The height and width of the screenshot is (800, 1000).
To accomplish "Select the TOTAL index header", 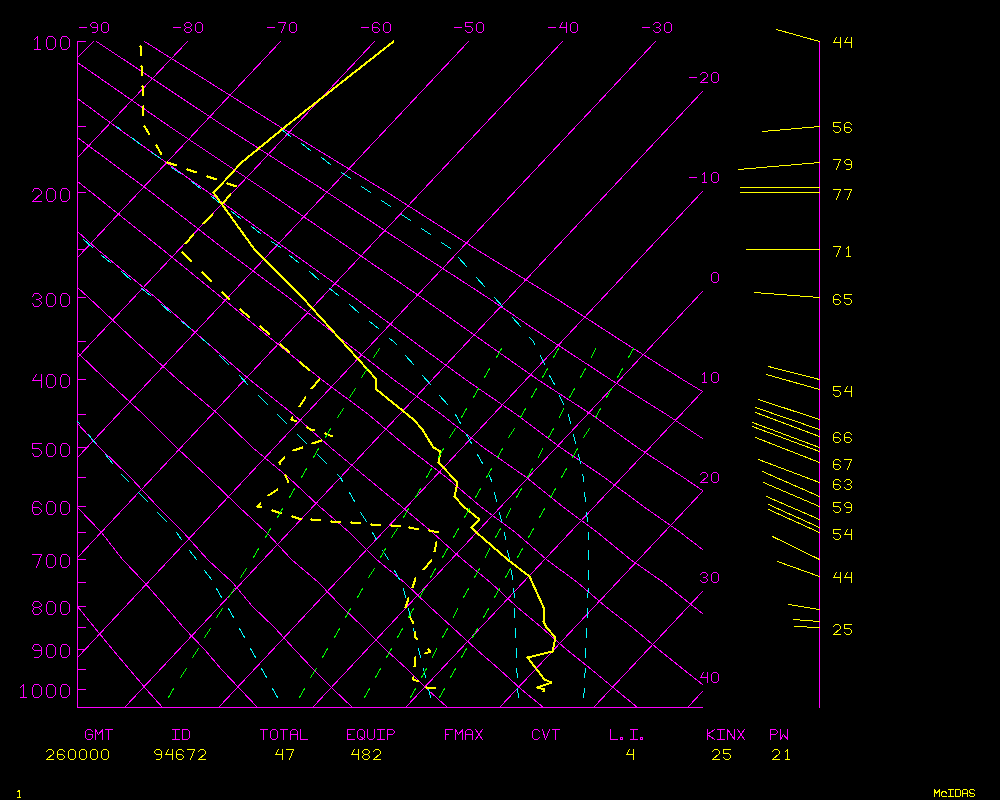I will (x=284, y=735).
